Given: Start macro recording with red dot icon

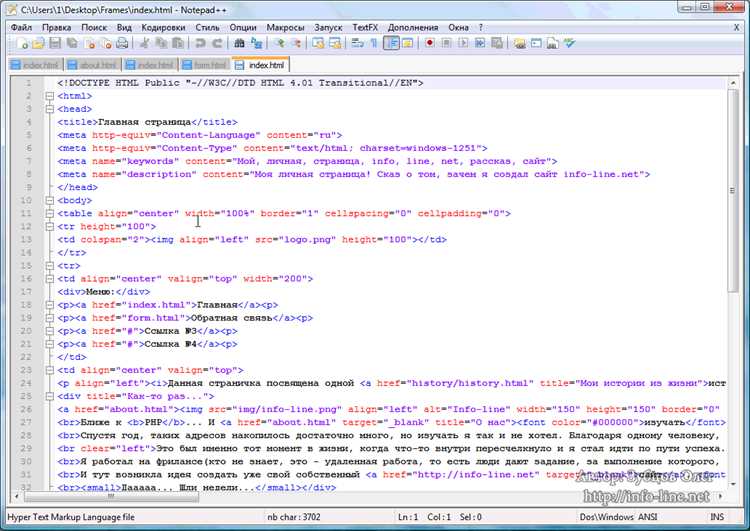Looking at the screenshot, I should point(430,44).
